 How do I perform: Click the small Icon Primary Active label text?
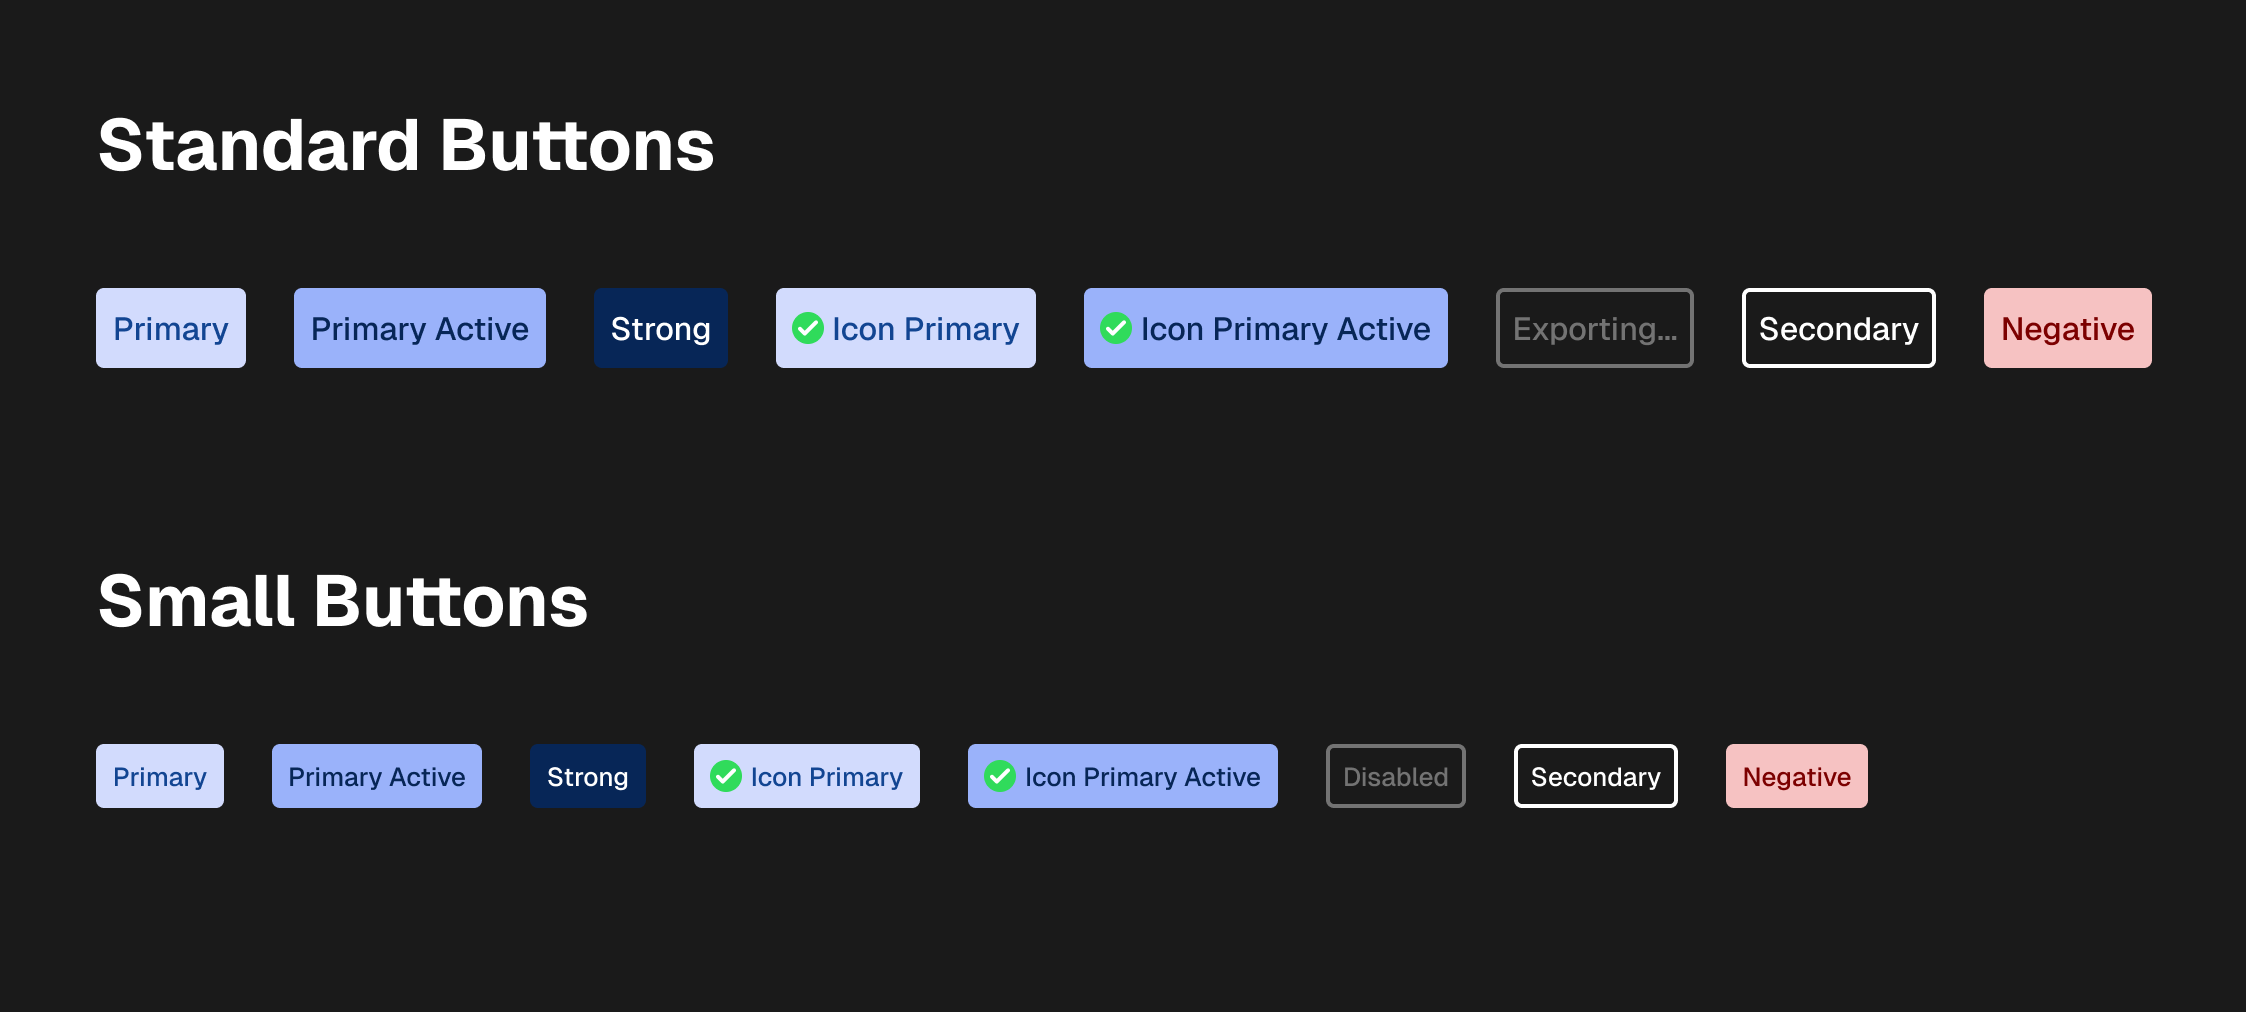(1142, 776)
